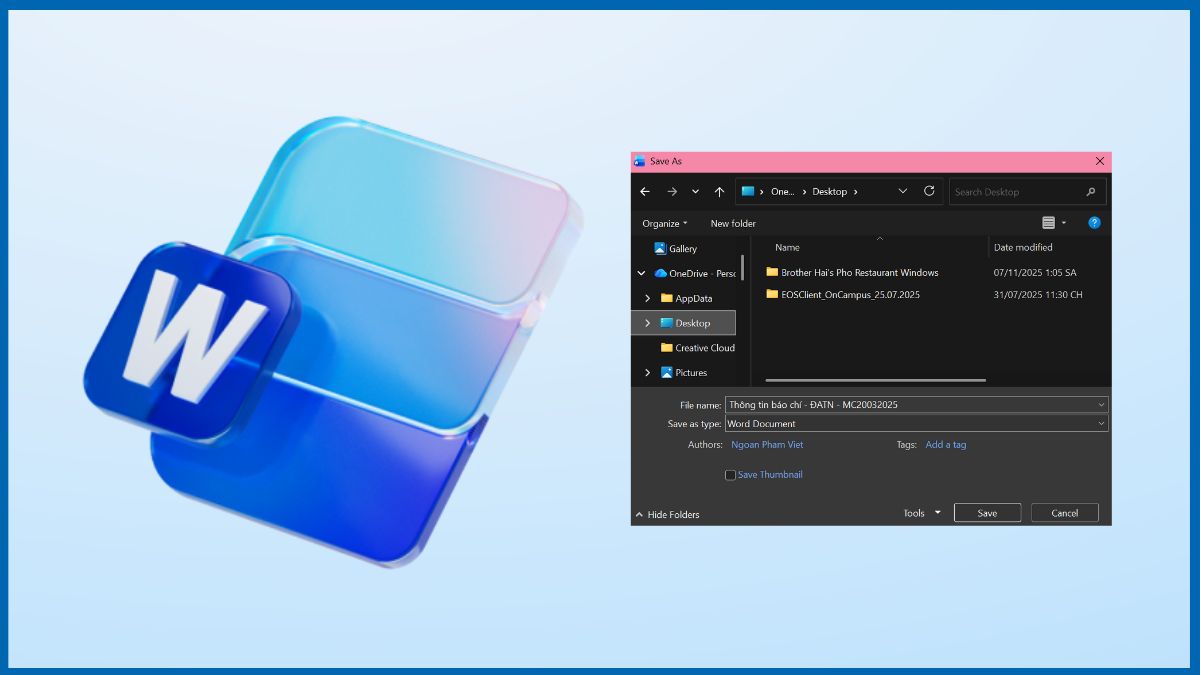Click the Cancel button
This screenshot has width=1200, height=675.
click(x=1065, y=513)
